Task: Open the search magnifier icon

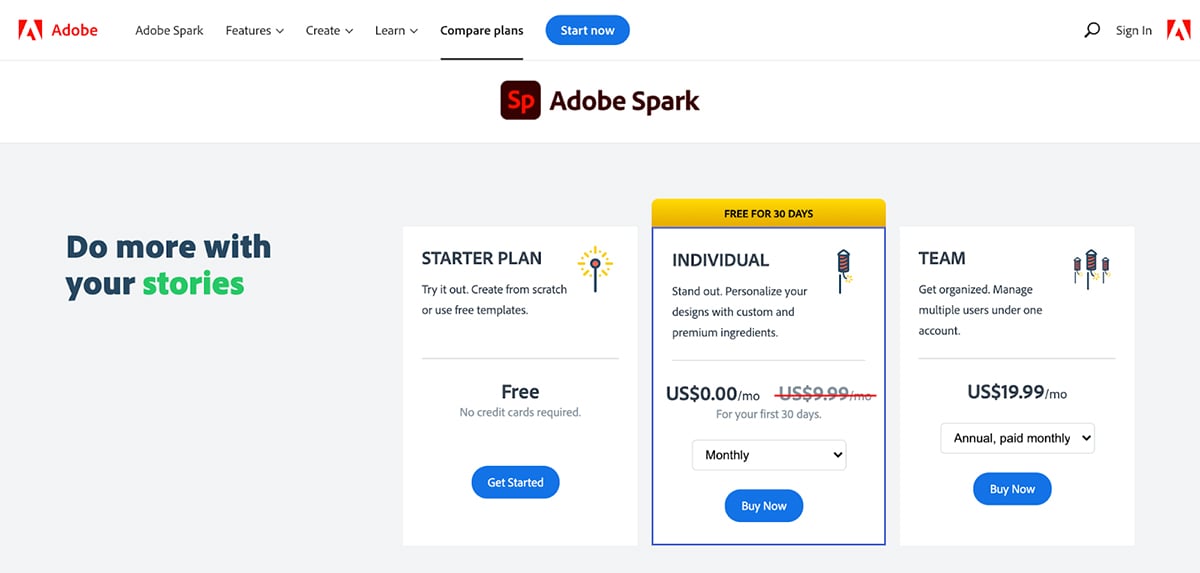Action: 1092,30
